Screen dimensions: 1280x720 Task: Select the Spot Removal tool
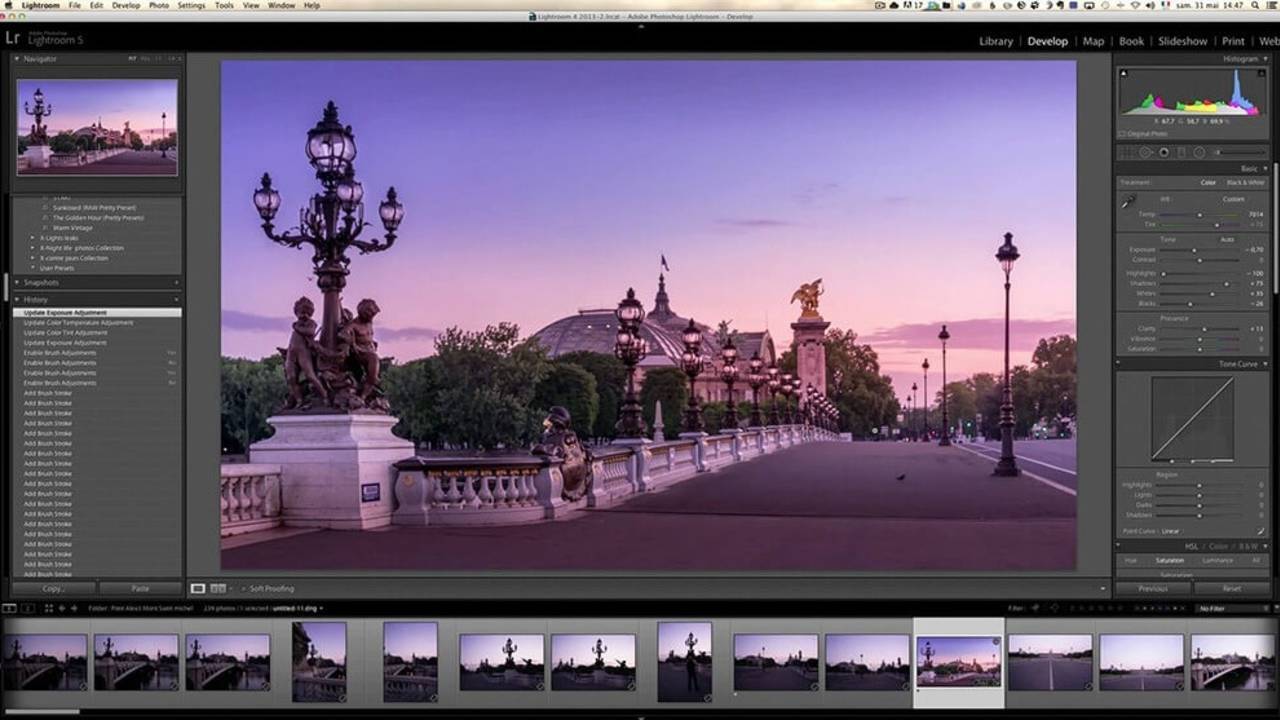pyautogui.click(x=1146, y=152)
